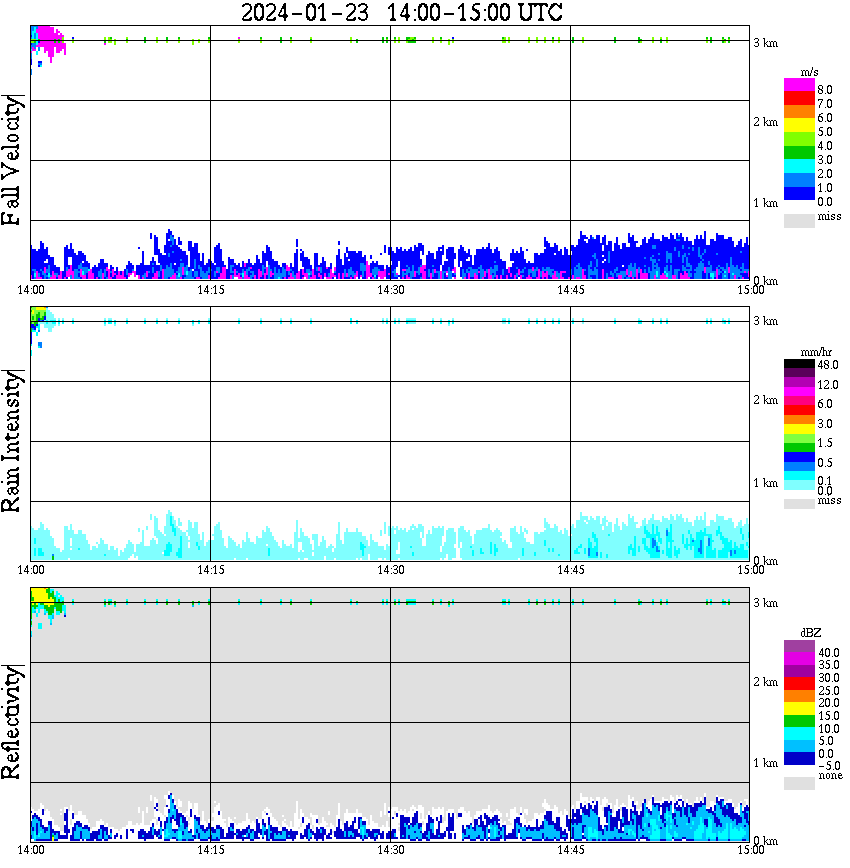Click the red swatch in the m/s legend
The image size is (850, 868).
coord(799,99)
